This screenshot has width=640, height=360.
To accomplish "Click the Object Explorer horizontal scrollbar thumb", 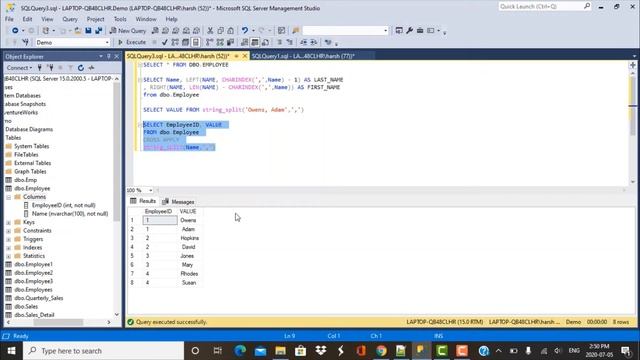I will tap(58, 322).
